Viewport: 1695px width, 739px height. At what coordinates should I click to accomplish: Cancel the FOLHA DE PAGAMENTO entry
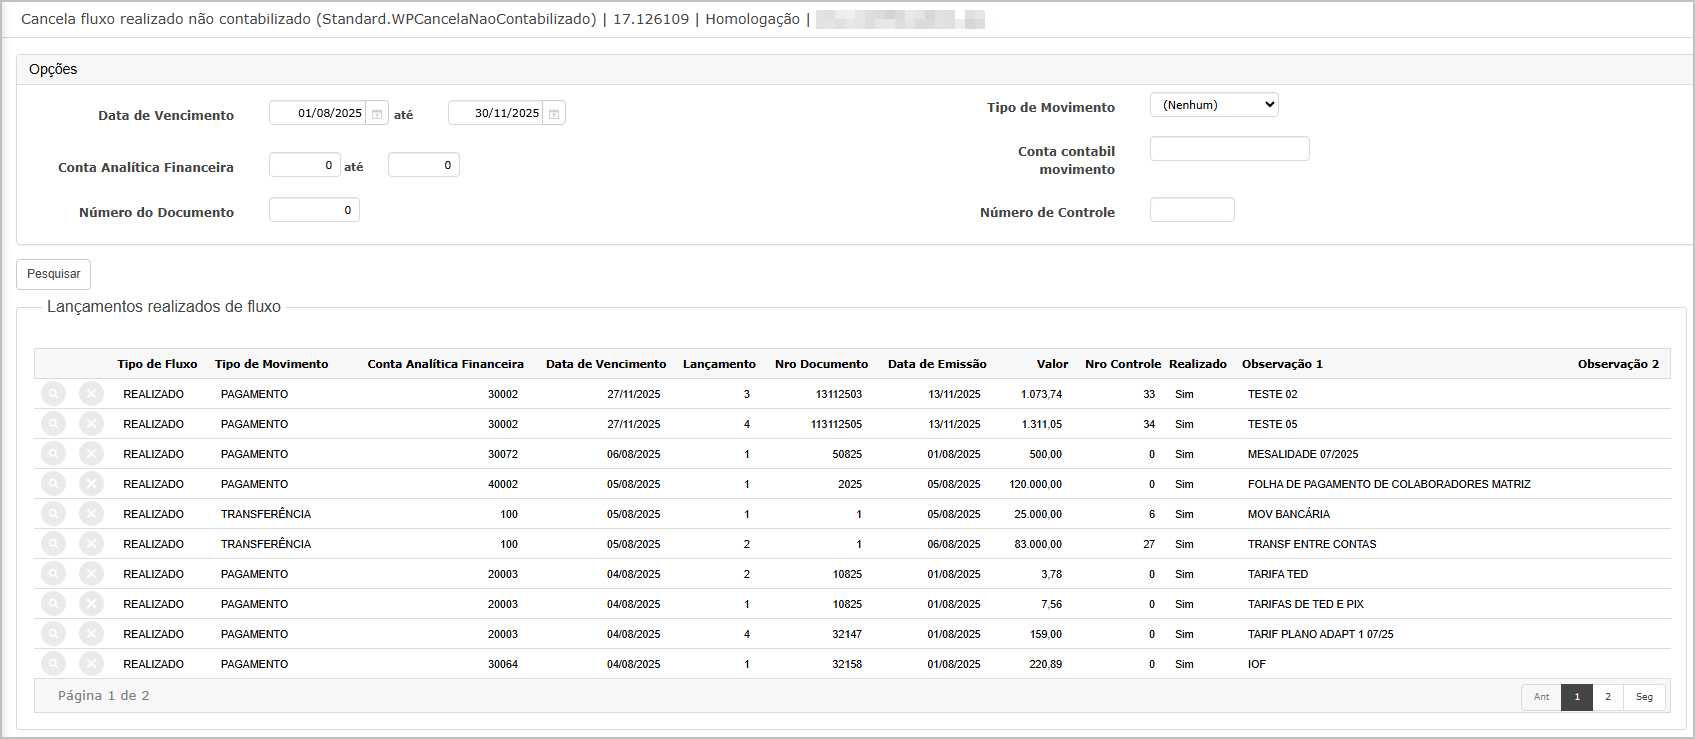pyautogui.click(x=91, y=484)
